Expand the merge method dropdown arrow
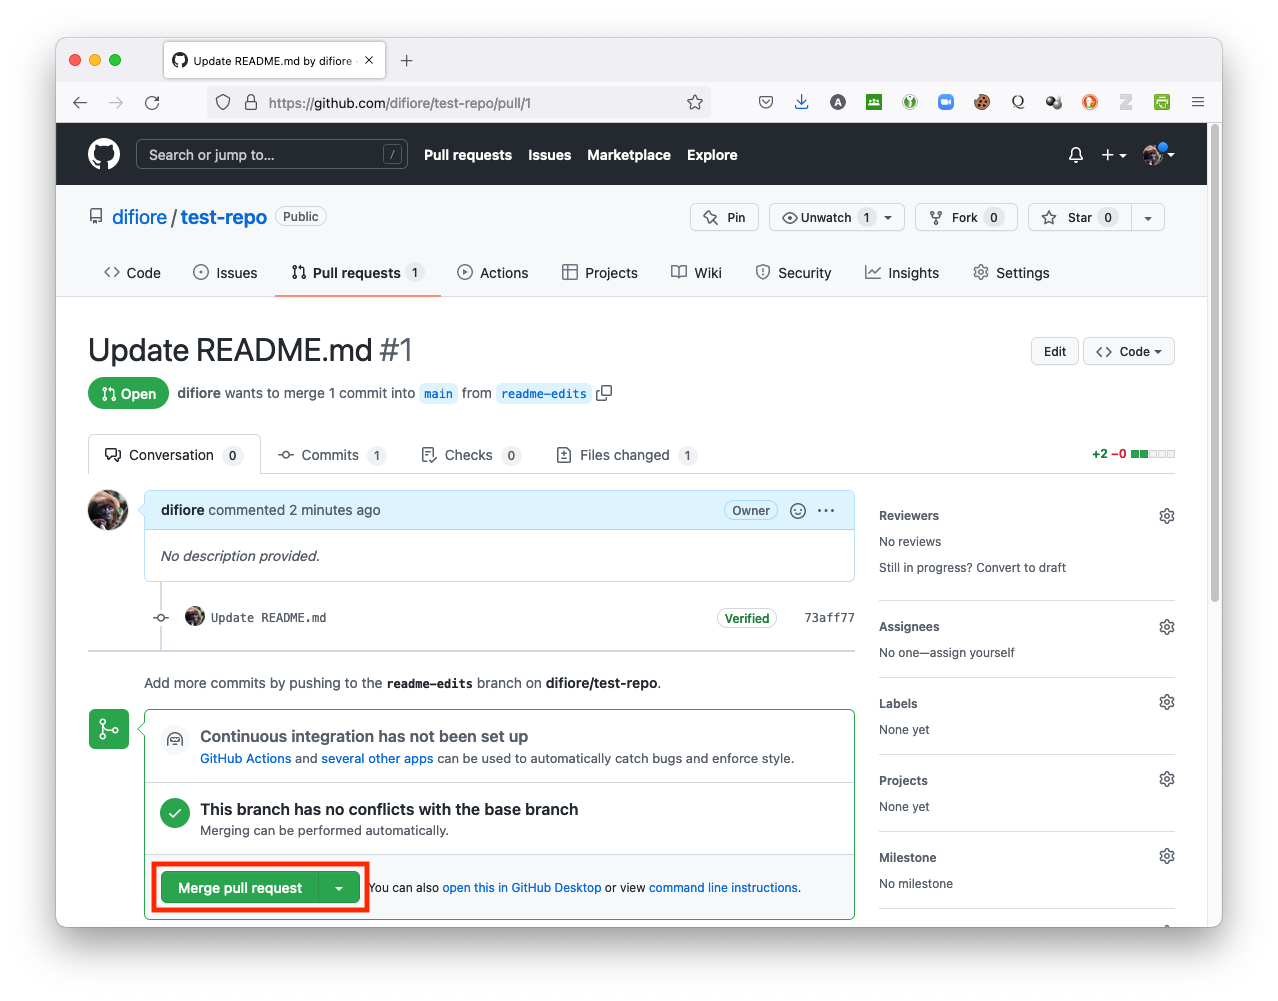 (339, 888)
